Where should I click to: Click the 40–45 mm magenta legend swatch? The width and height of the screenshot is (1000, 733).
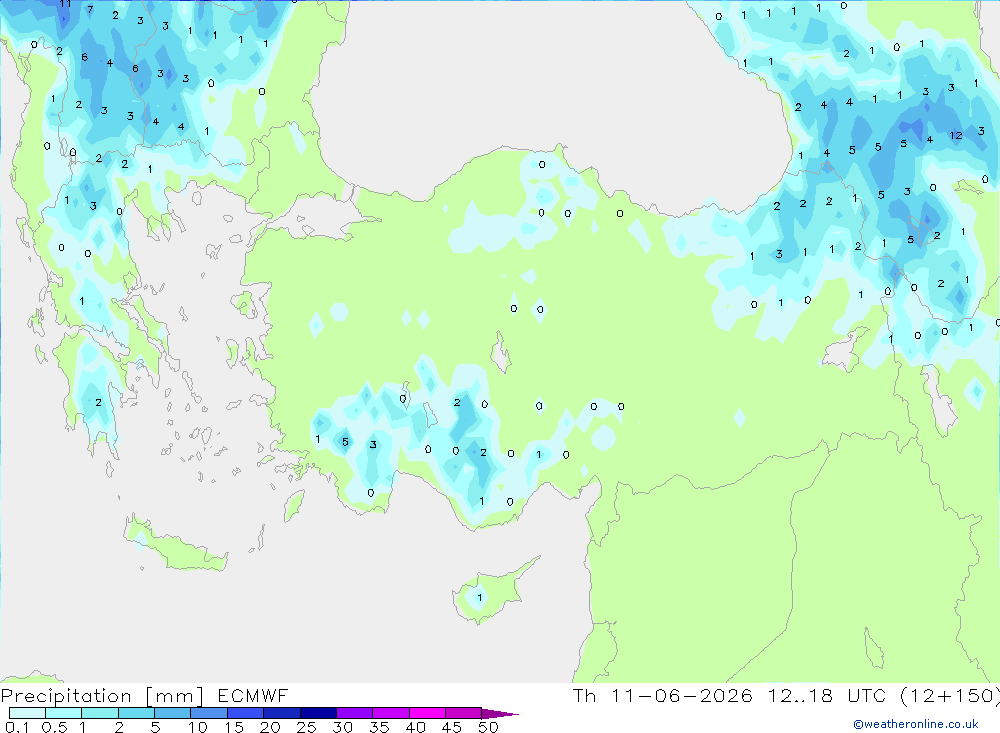pos(427,713)
